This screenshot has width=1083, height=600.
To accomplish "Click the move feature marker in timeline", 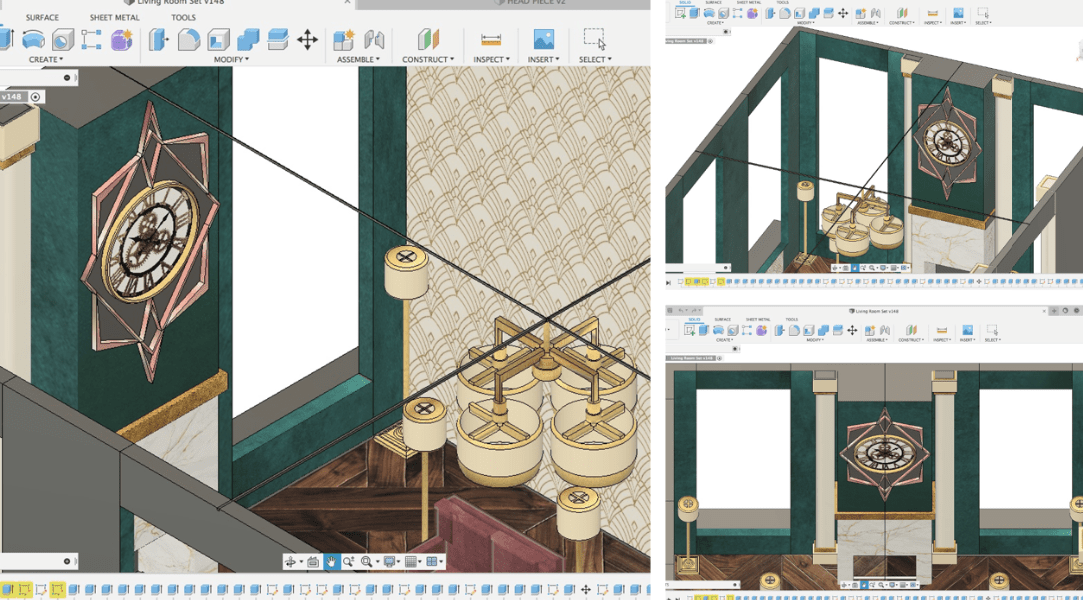I will [586, 590].
